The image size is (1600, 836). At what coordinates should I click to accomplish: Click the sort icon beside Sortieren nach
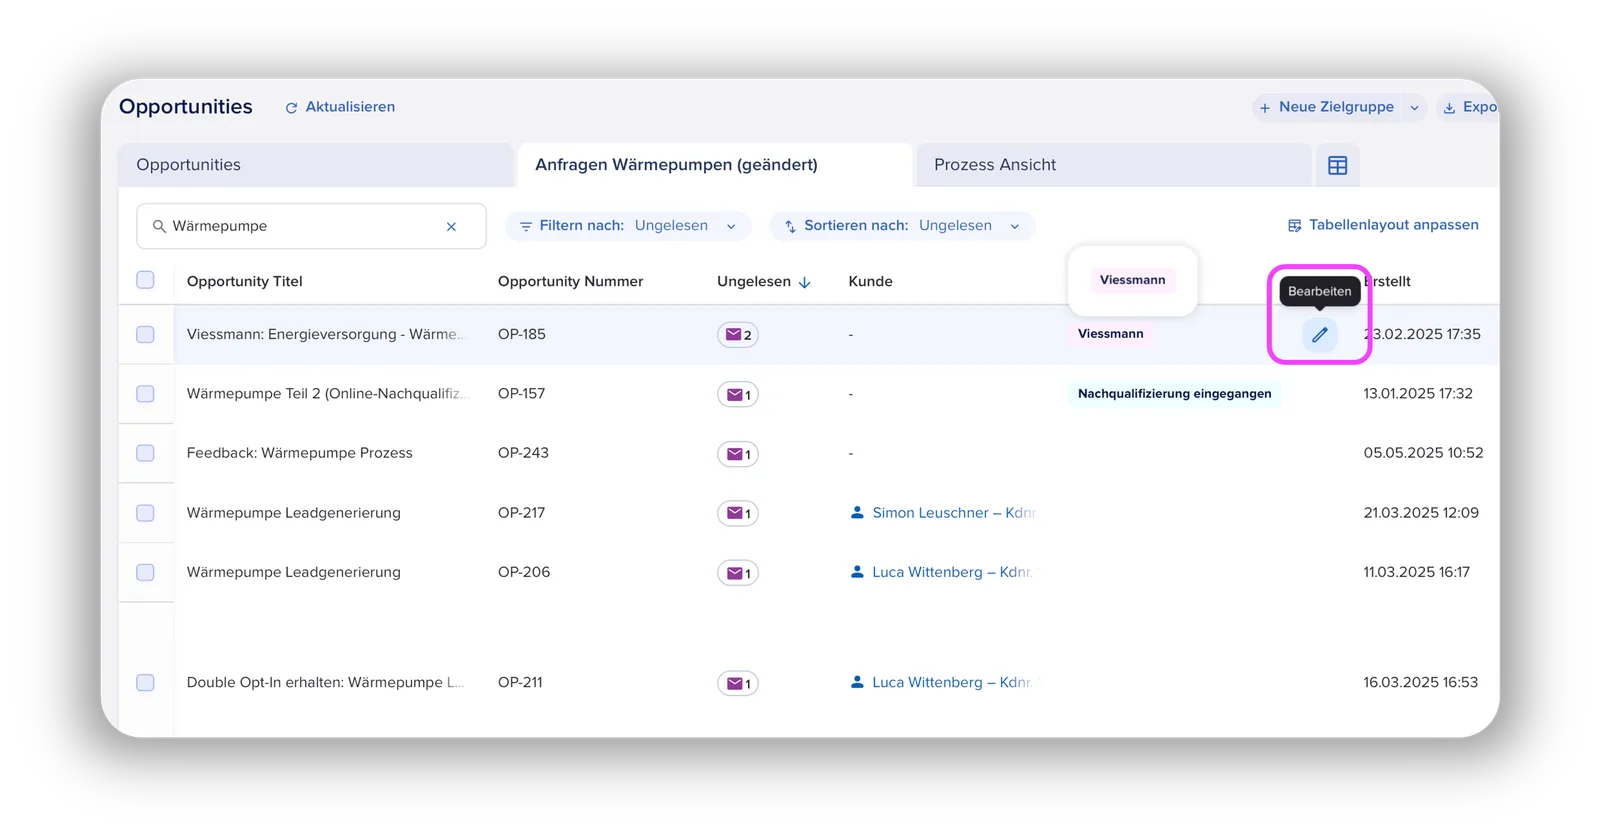click(x=791, y=227)
